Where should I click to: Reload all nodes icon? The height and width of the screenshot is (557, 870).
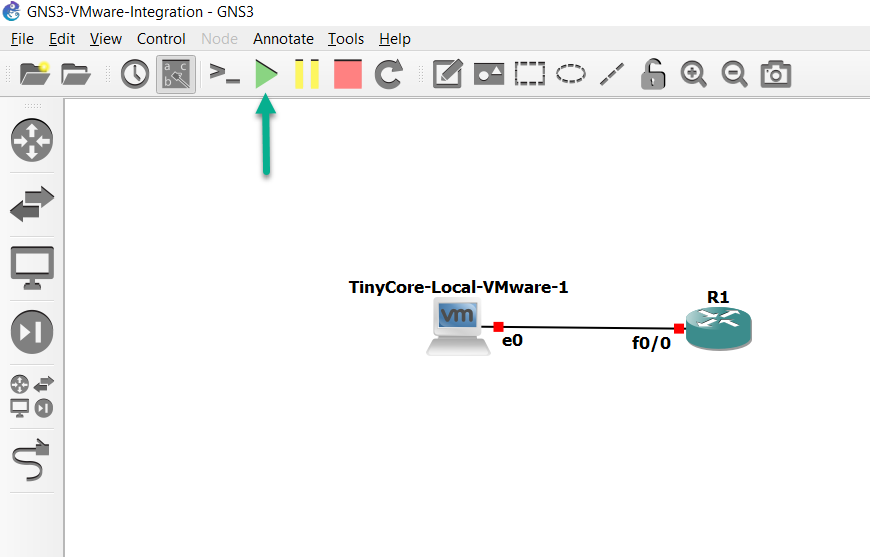pos(388,74)
